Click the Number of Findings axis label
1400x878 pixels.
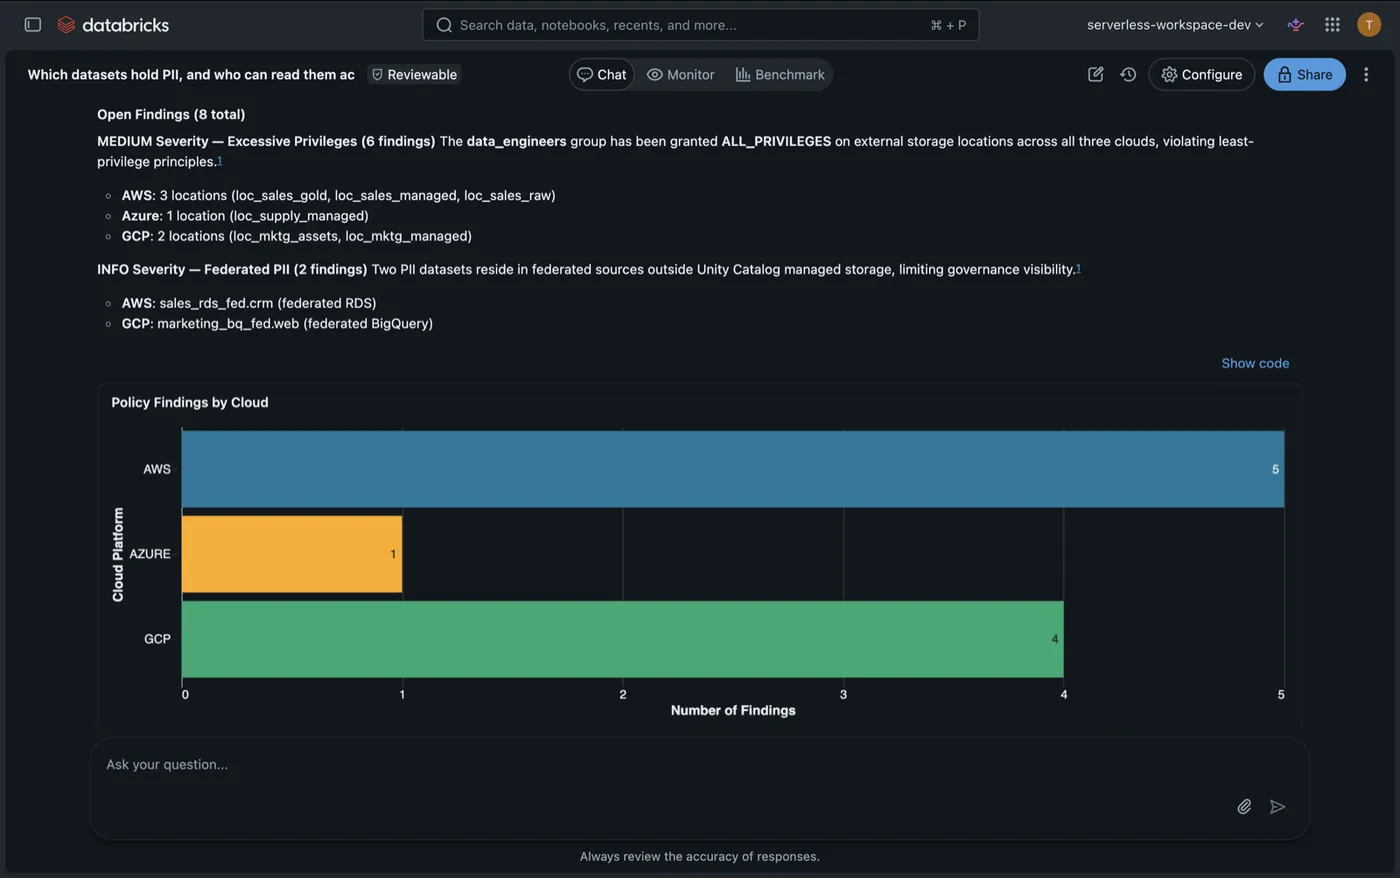point(733,710)
